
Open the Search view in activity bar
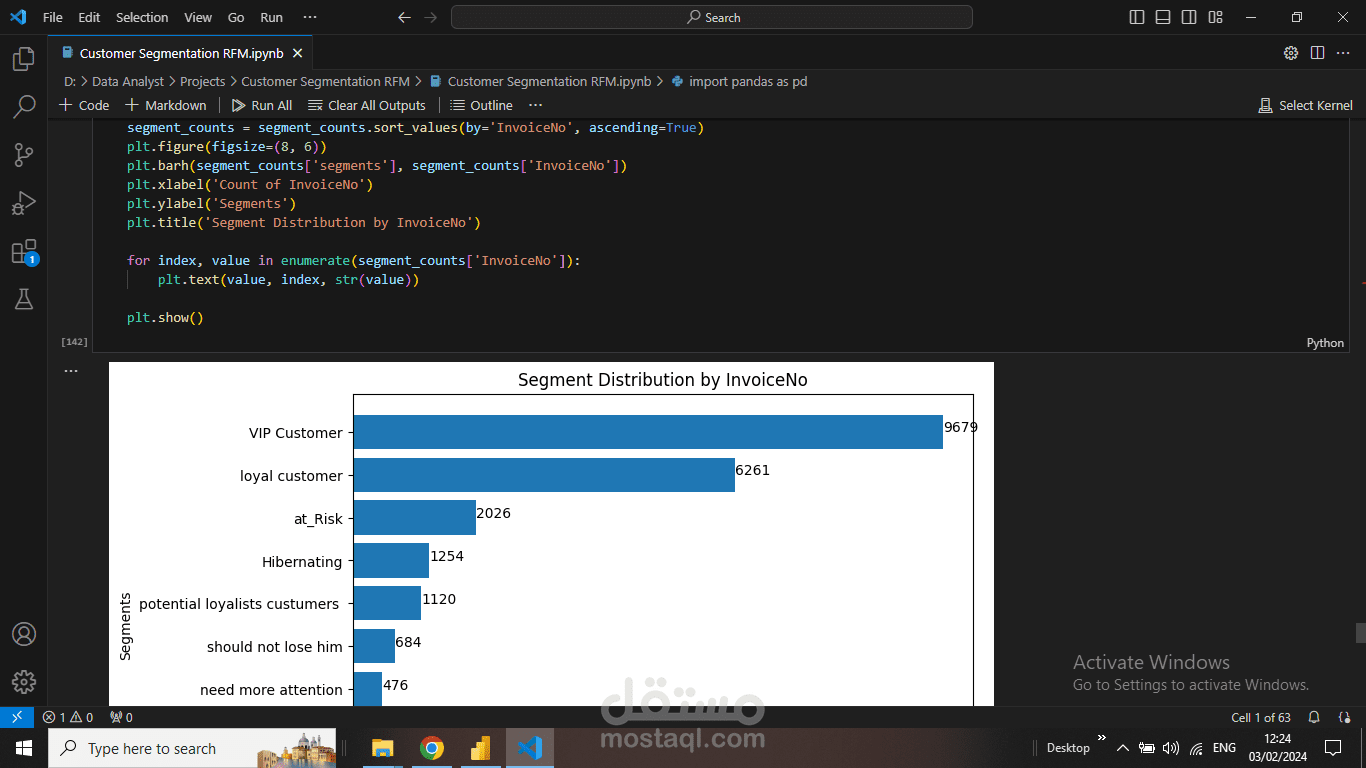[x=23, y=106]
